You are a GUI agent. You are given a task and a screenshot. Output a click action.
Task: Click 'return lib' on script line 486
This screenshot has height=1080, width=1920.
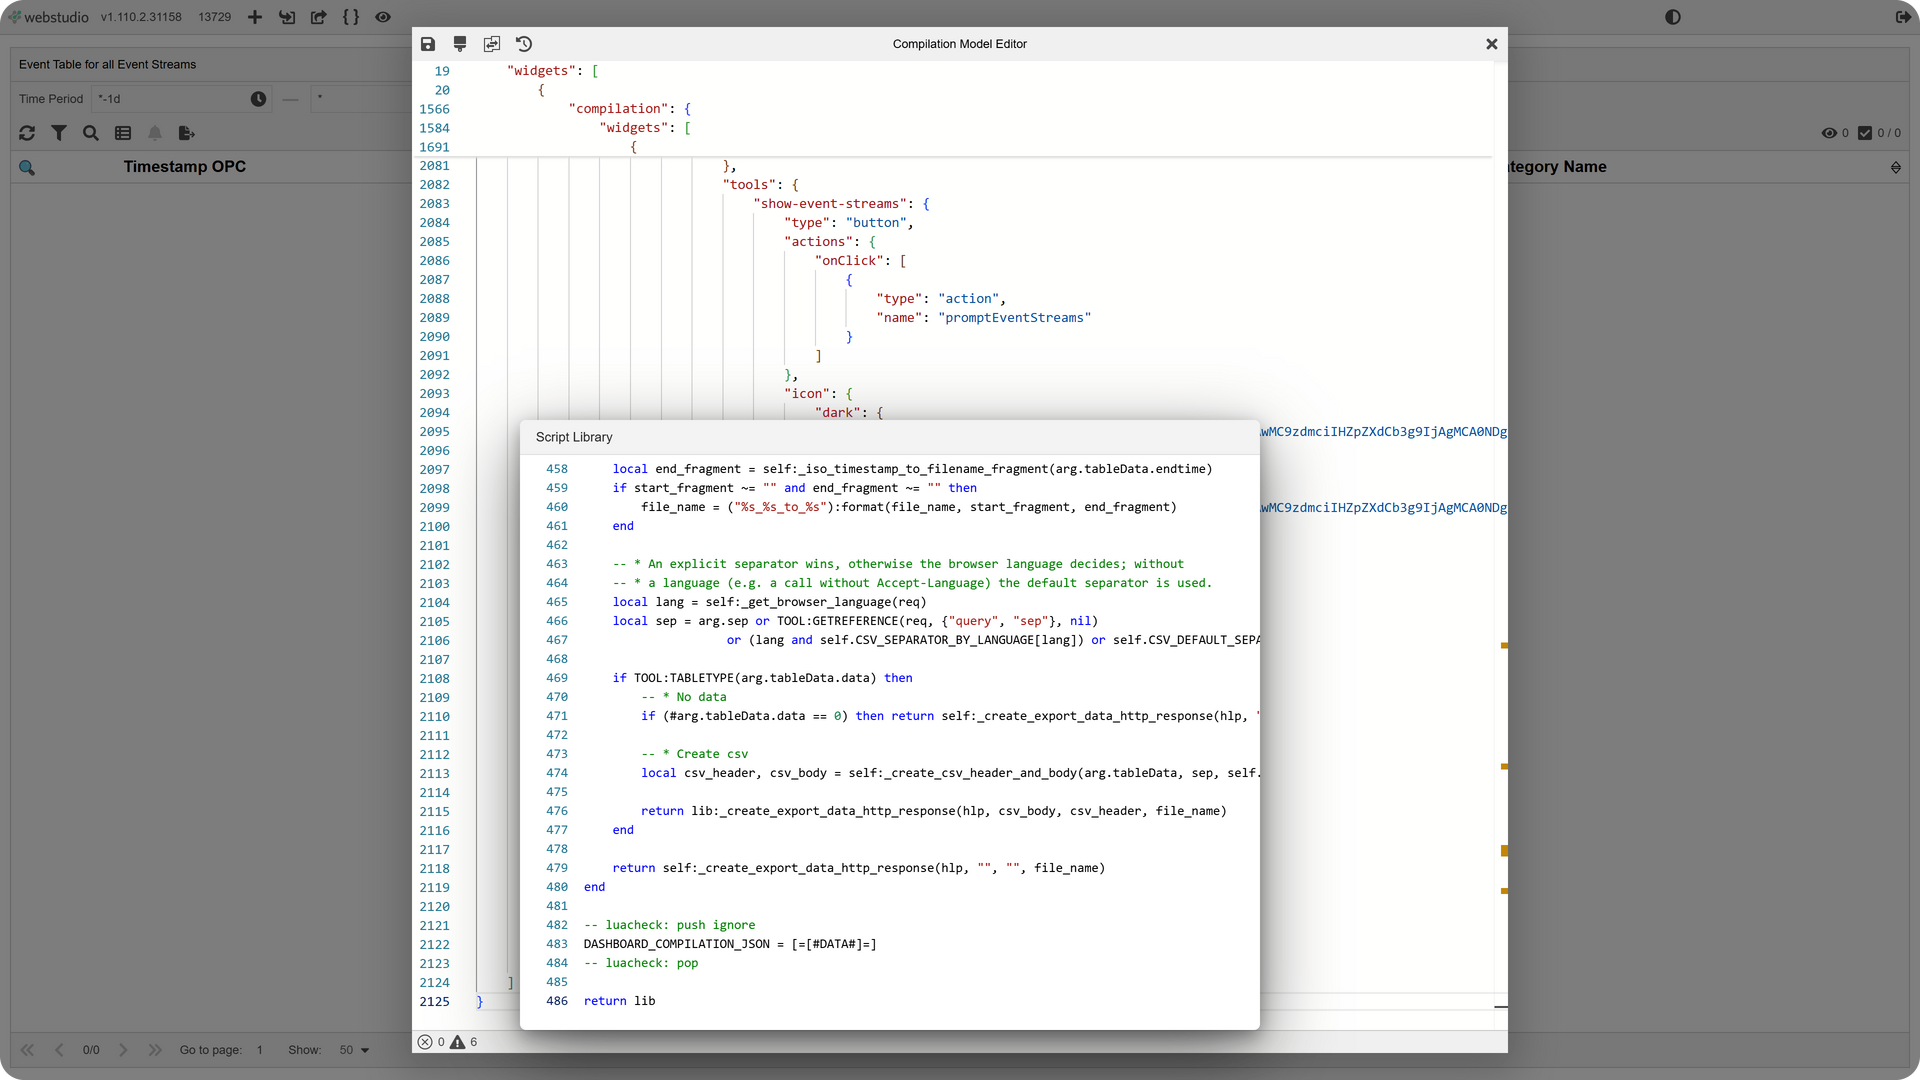(620, 1001)
